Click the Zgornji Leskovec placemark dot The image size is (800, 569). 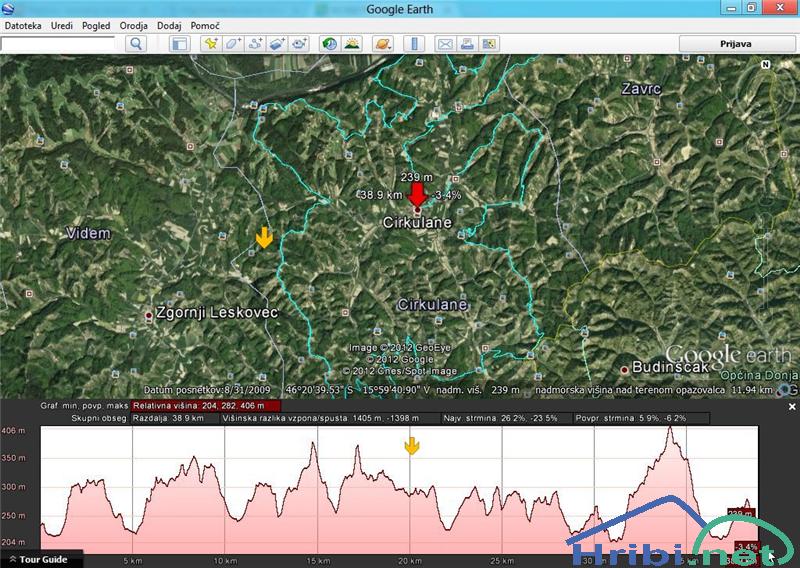point(148,315)
